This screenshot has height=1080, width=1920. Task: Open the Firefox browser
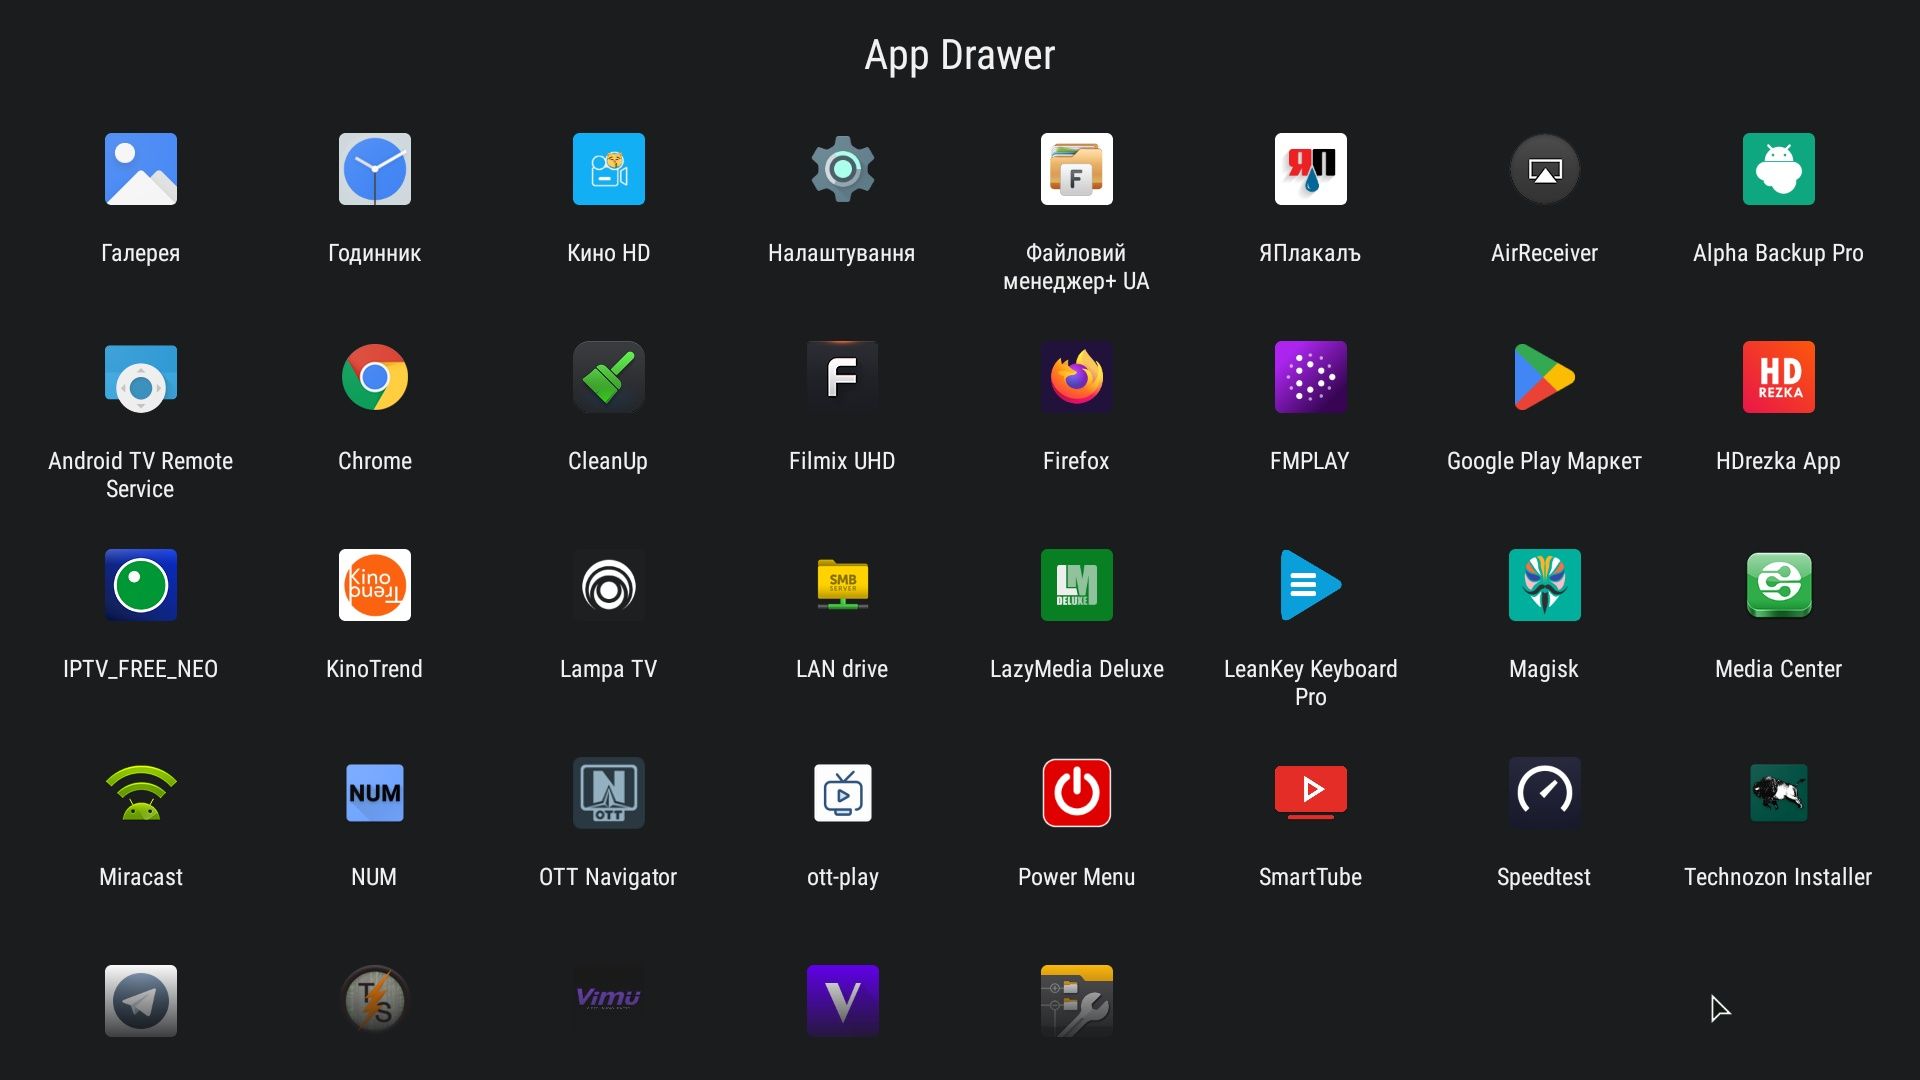click(x=1077, y=377)
